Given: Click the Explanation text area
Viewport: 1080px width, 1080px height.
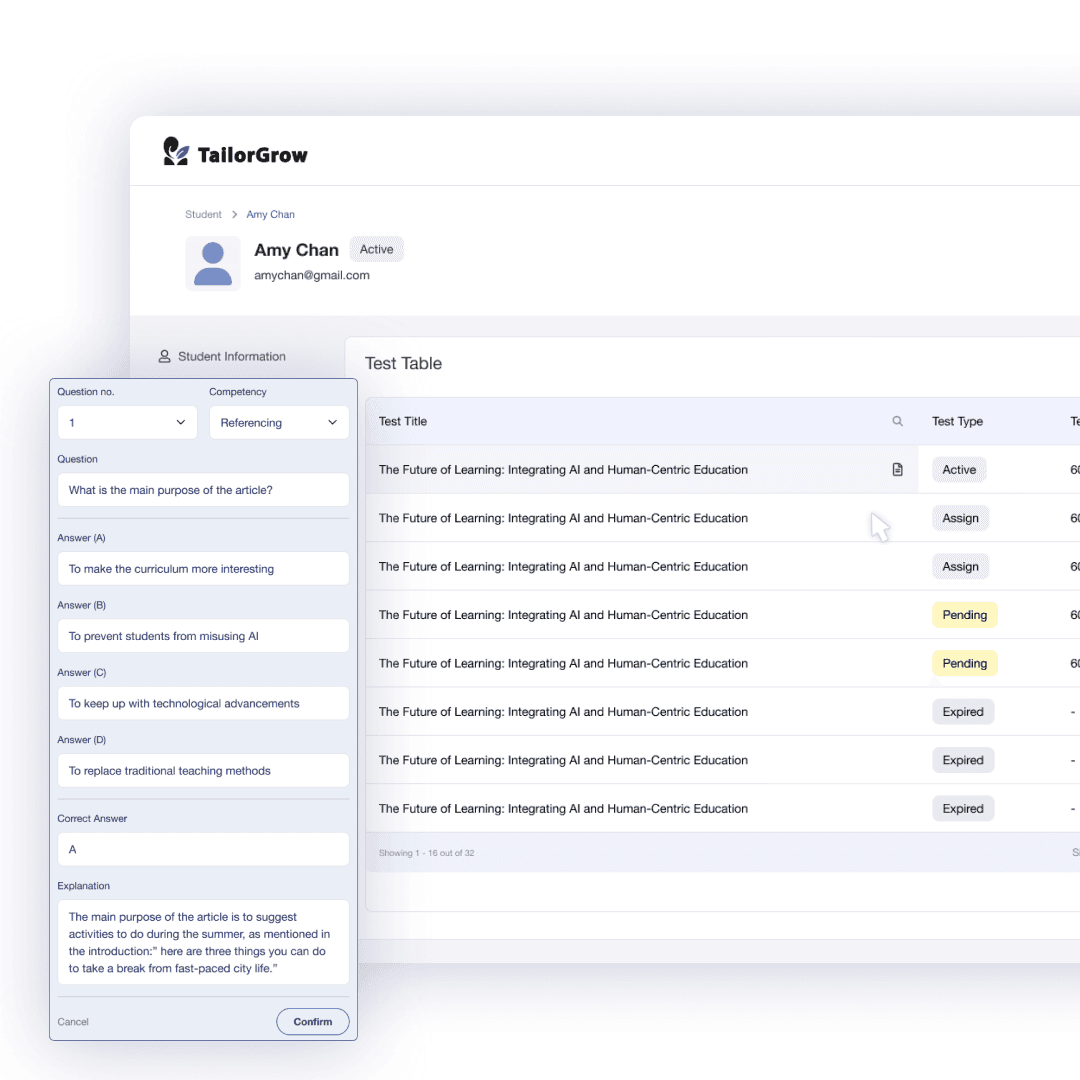Looking at the screenshot, I should click(x=203, y=942).
